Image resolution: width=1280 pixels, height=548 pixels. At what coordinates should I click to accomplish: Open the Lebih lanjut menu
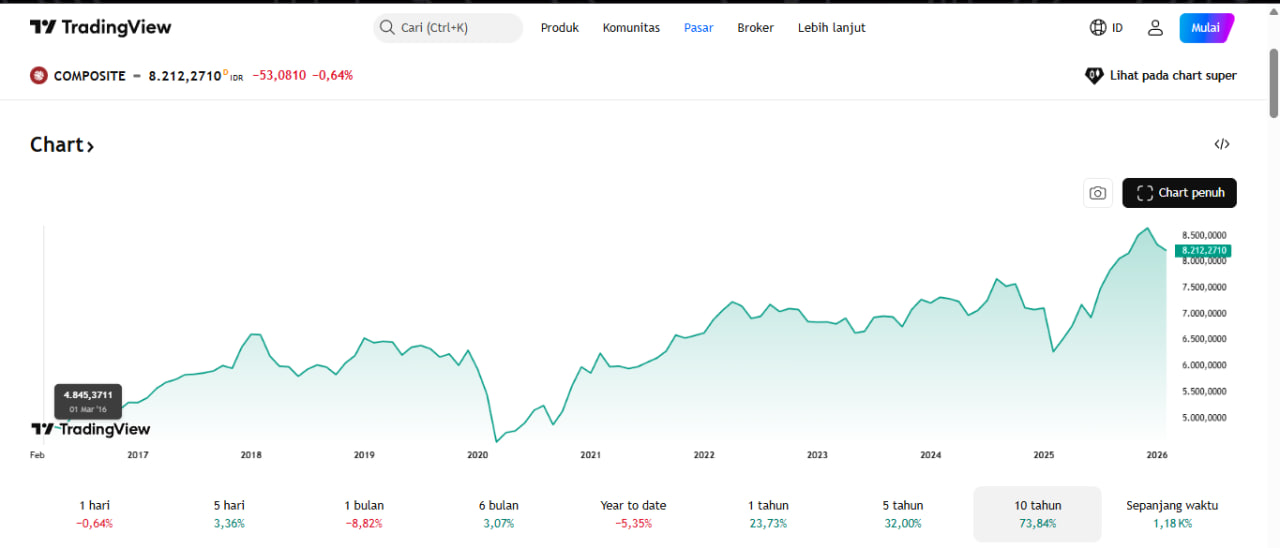(831, 28)
